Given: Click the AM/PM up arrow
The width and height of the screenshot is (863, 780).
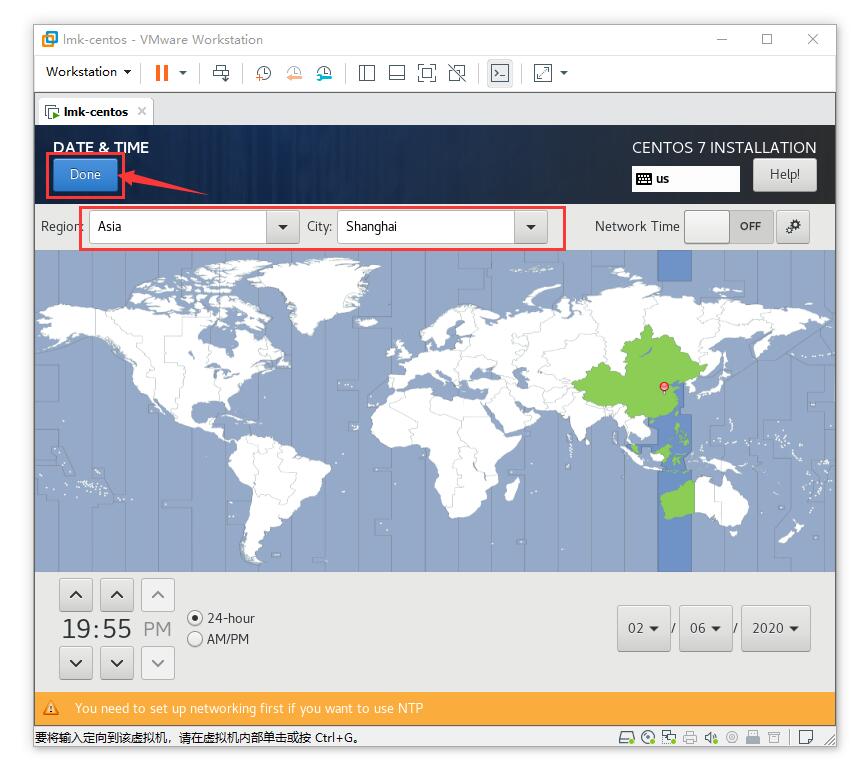Looking at the screenshot, I should tap(158, 595).
